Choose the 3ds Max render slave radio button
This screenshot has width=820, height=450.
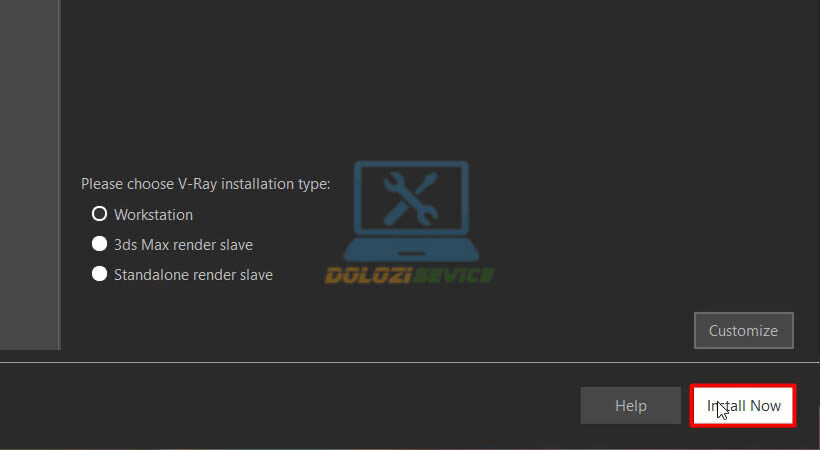tap(99, 244)
